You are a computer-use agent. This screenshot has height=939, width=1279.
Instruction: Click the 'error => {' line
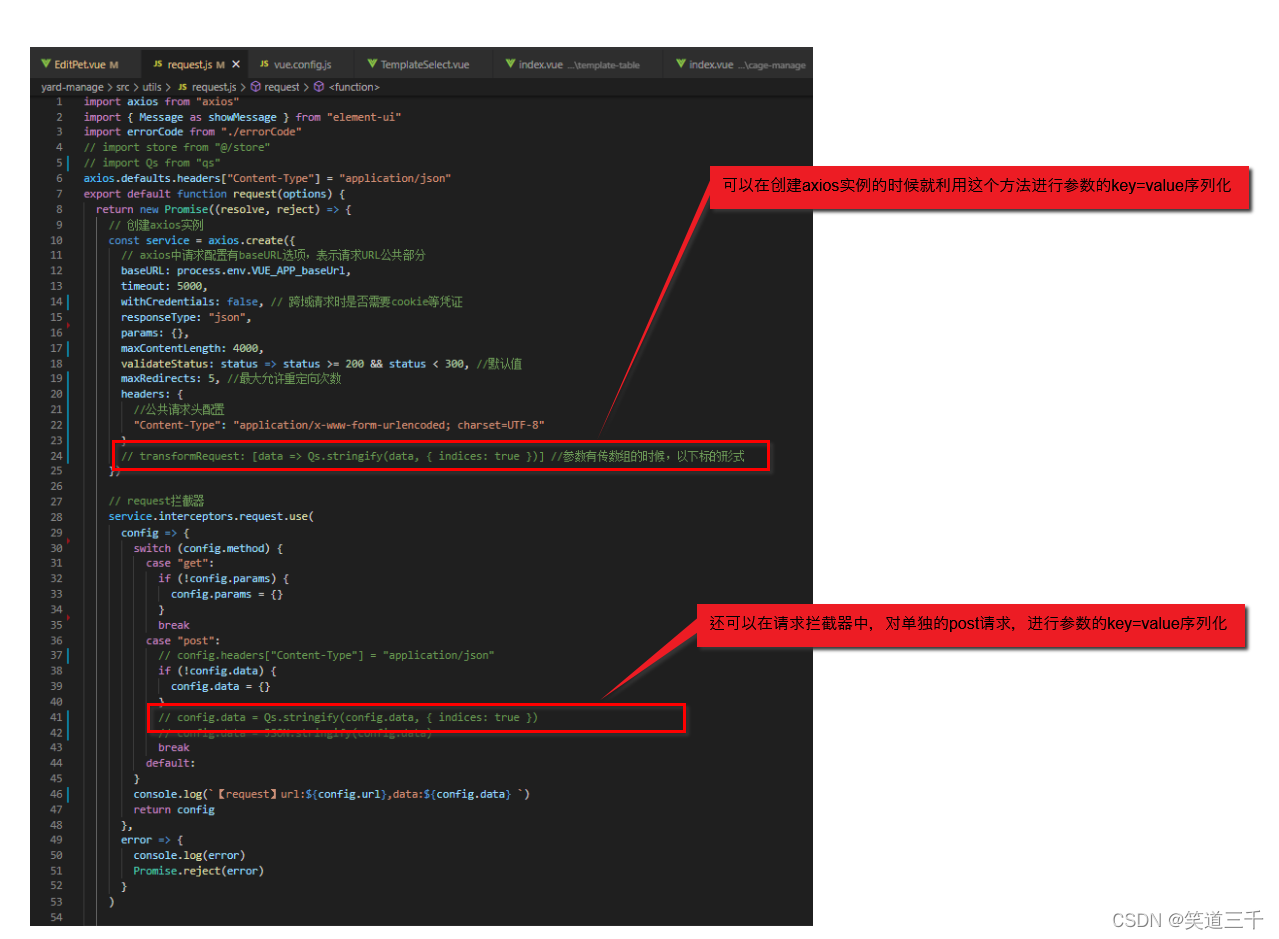coord(152,840)
